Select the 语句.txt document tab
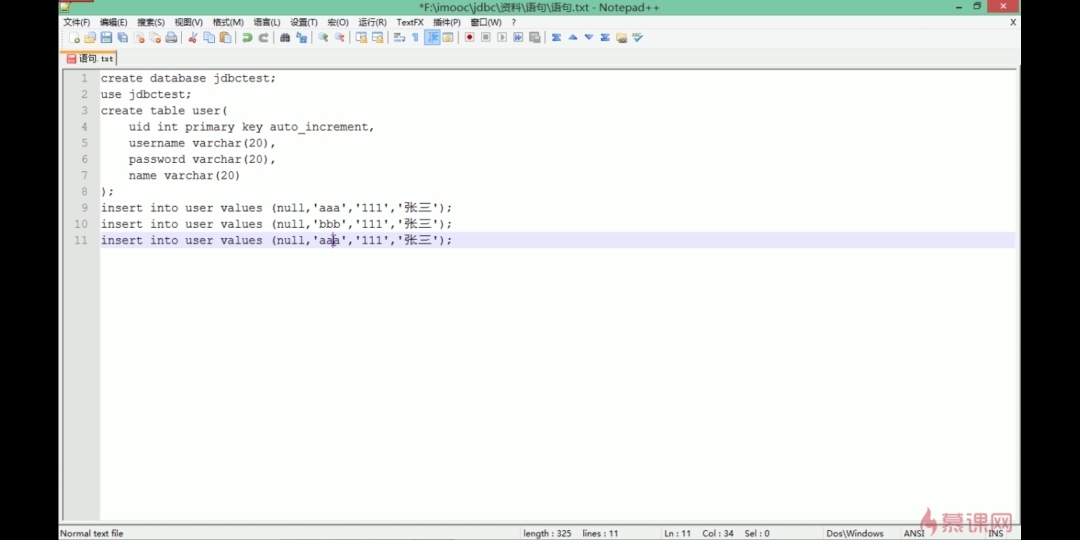The width and height of the screenshot is (1080, 540). pos(90,59)
